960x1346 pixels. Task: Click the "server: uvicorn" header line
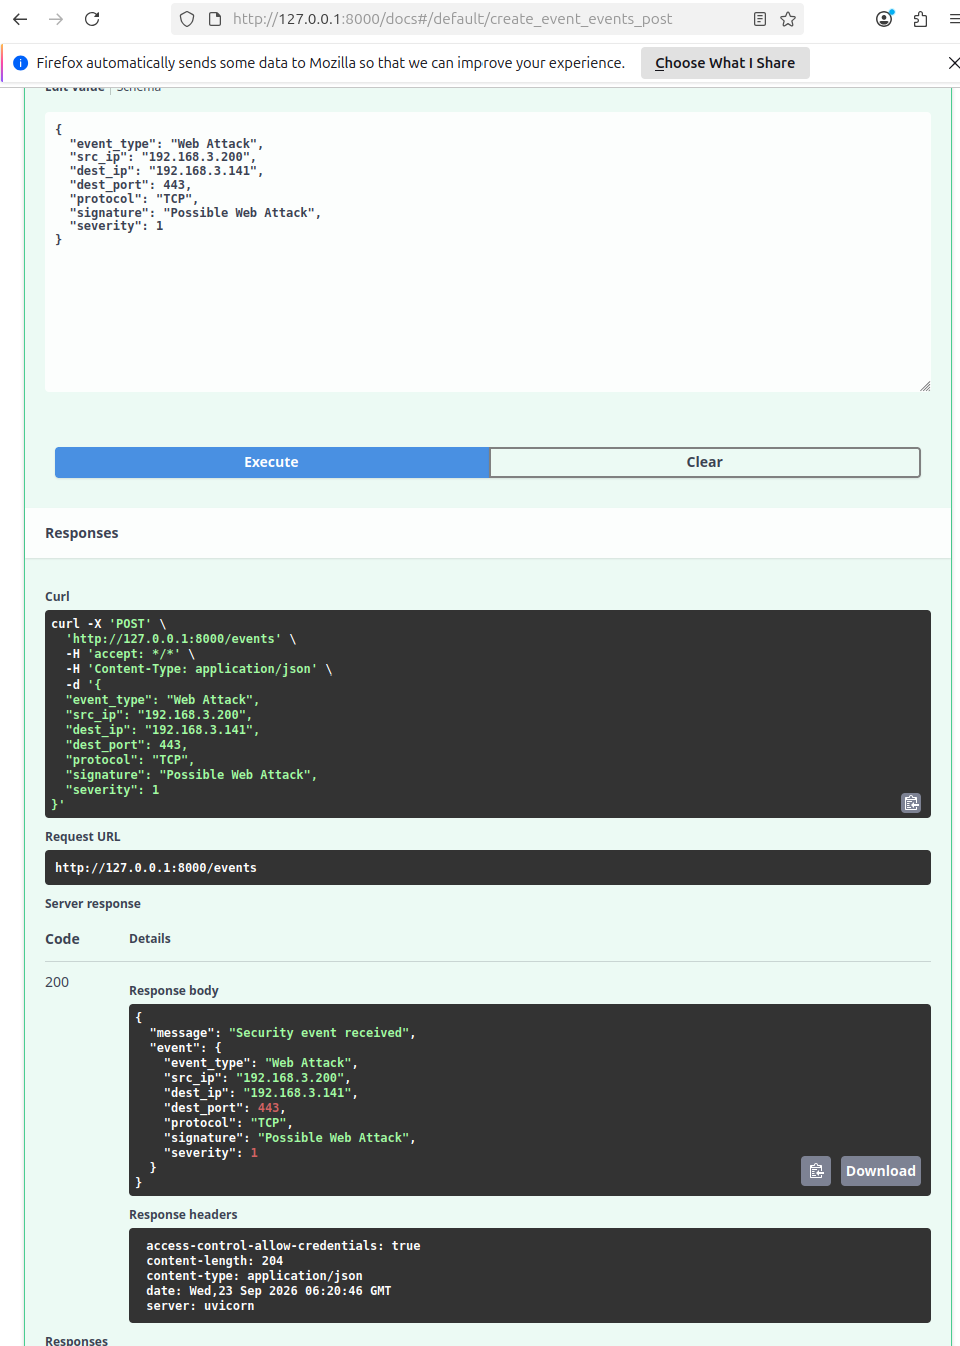(x=200, y=1306)
